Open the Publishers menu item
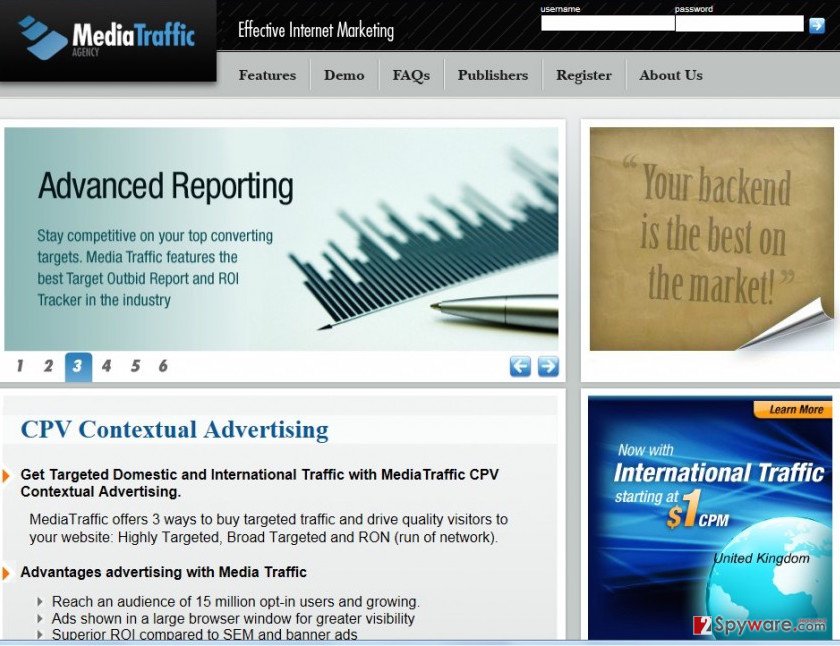Image resolution: width=840 pixels, height=646 pixels. point(493,75)
